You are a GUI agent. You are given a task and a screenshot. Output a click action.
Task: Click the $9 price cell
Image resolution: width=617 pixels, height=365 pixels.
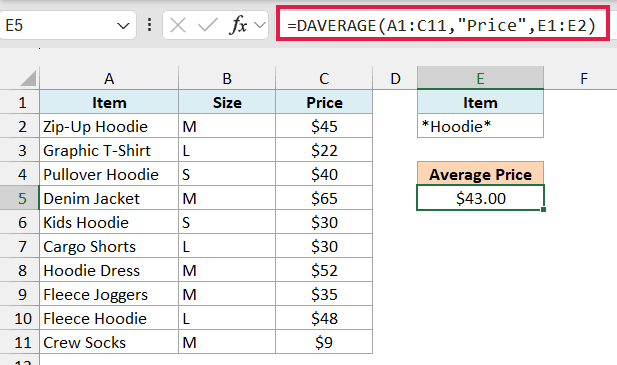tap(324, 342)
